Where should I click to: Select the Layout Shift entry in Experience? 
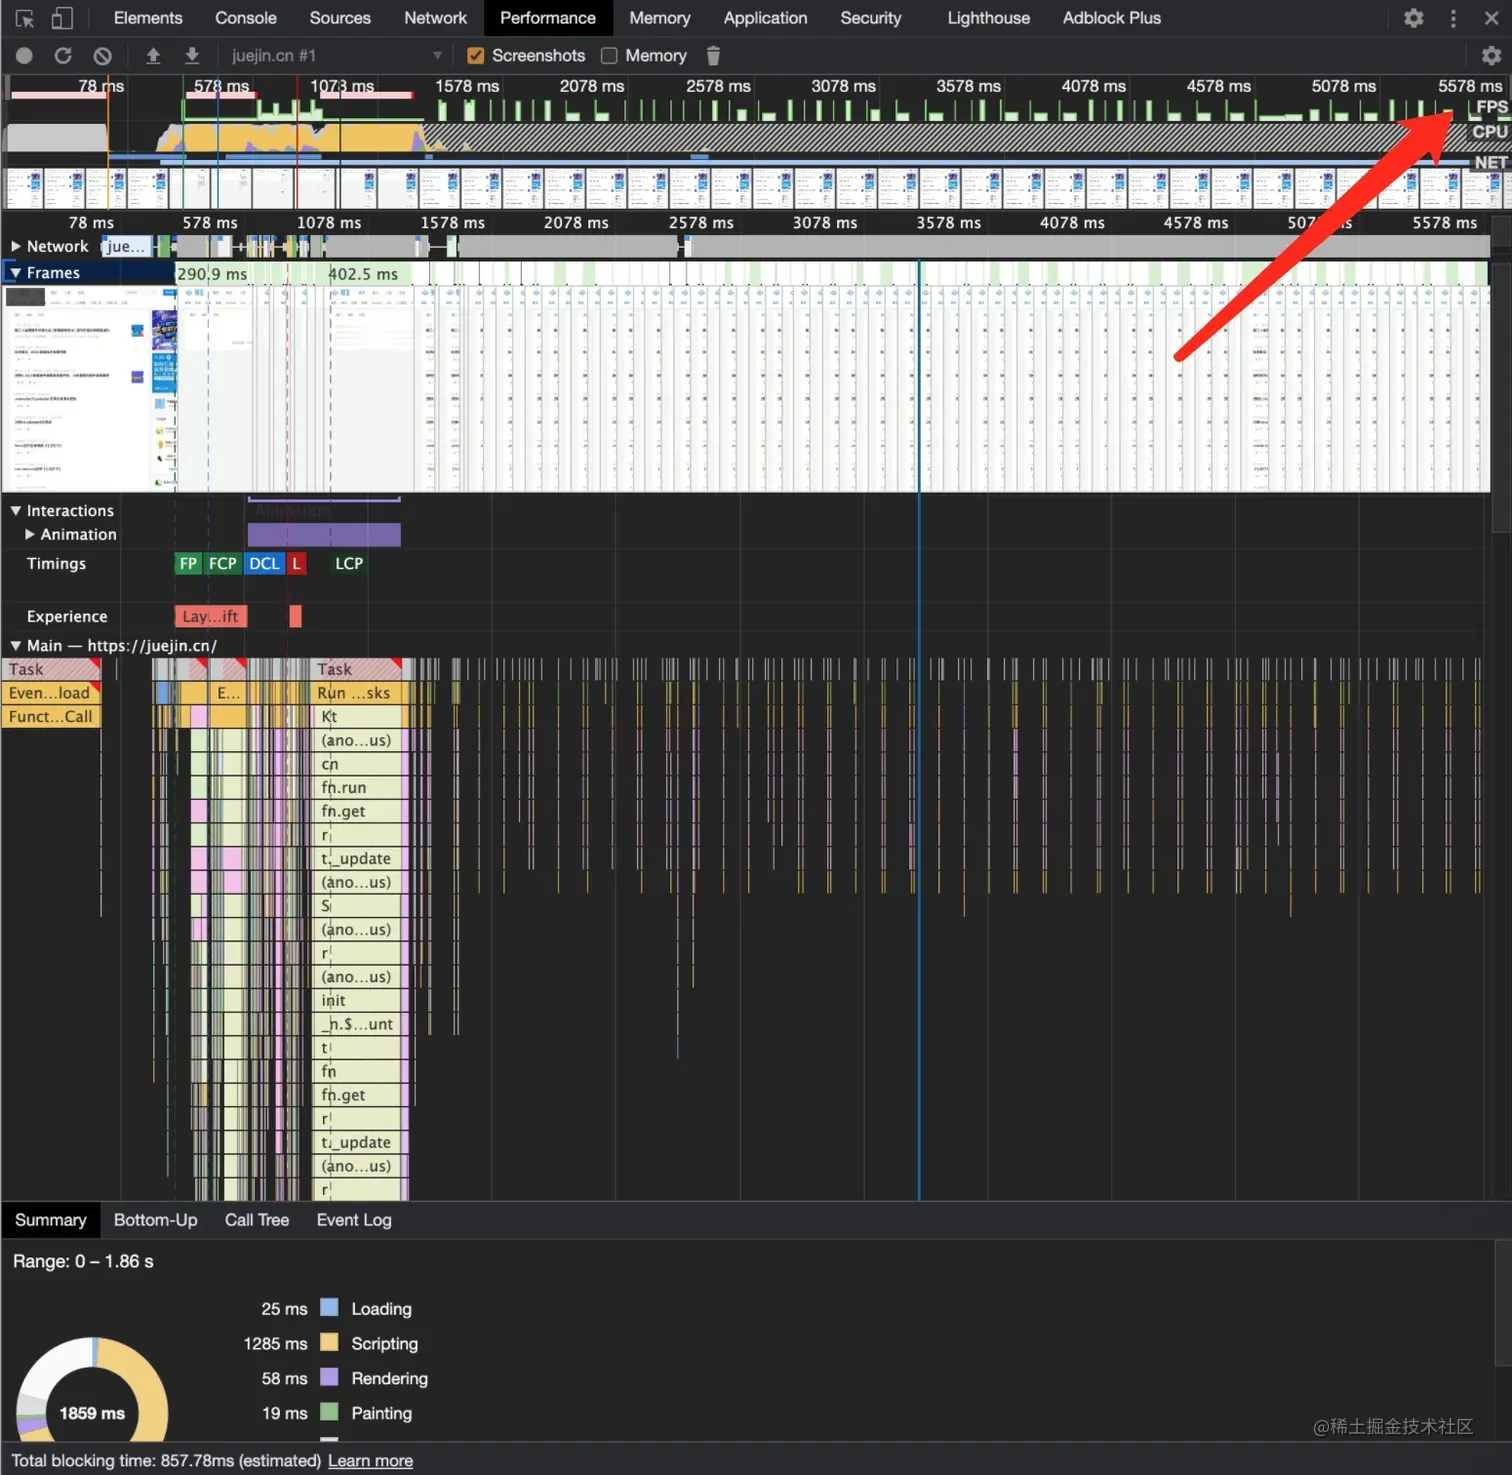tap(211, 617)
